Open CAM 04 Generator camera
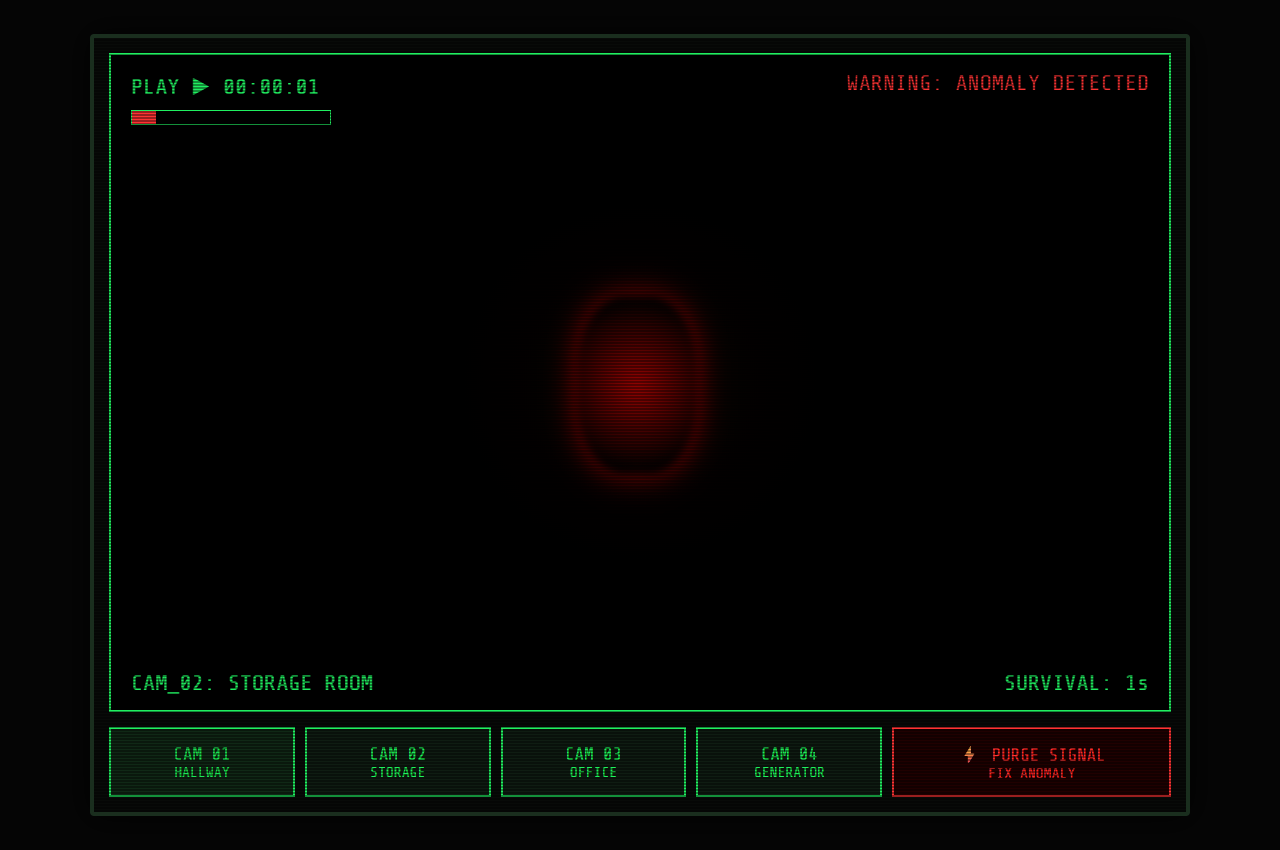 pyautogui.click(x=789, y=762)
